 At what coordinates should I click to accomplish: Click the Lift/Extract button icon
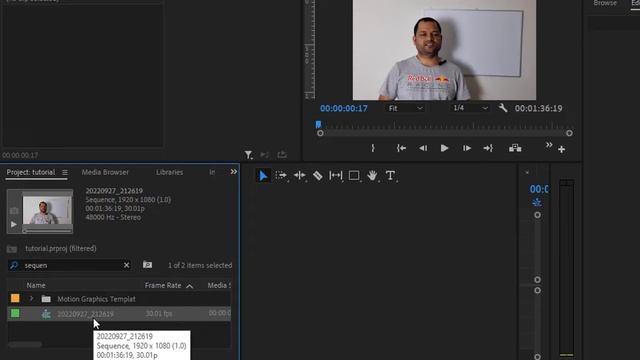coord(515,148)
